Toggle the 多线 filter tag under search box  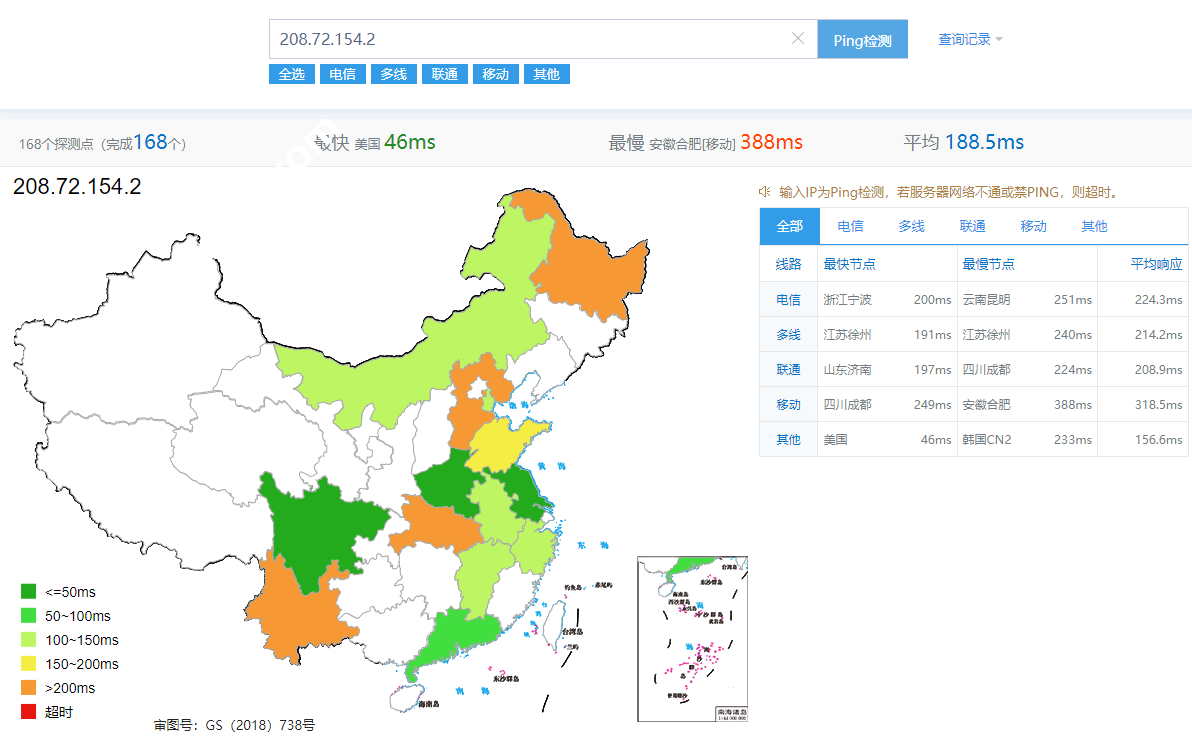tap(394, 74)
